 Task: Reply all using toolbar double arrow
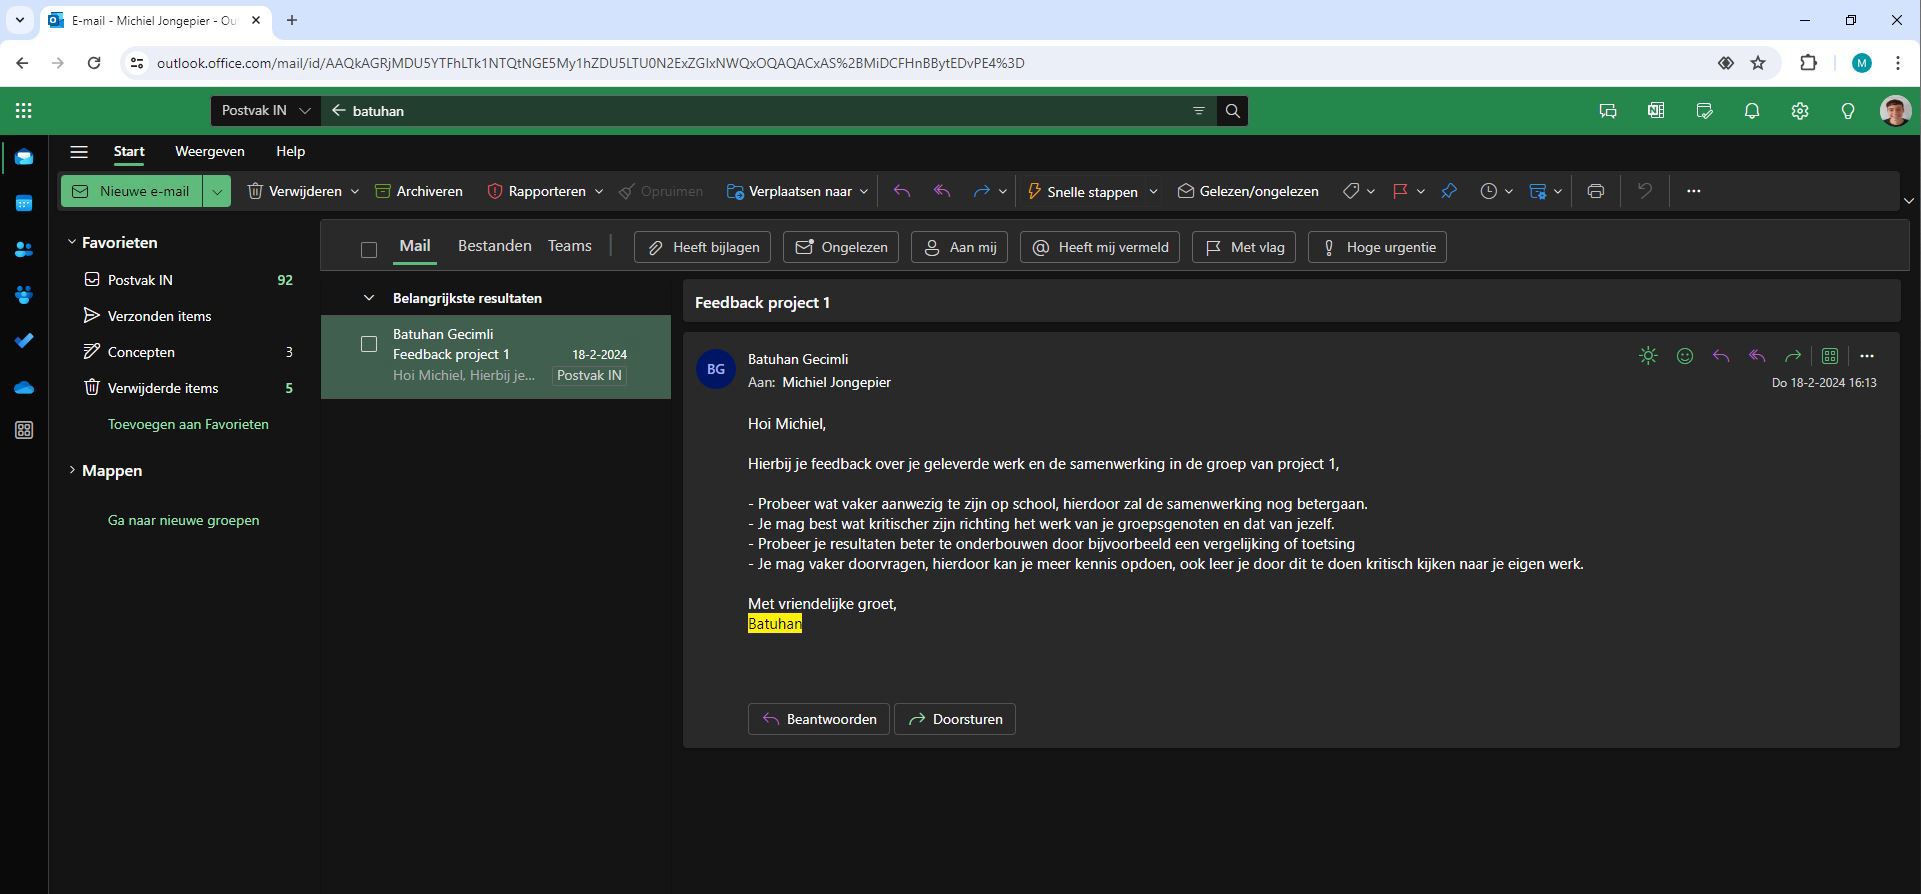942,191
